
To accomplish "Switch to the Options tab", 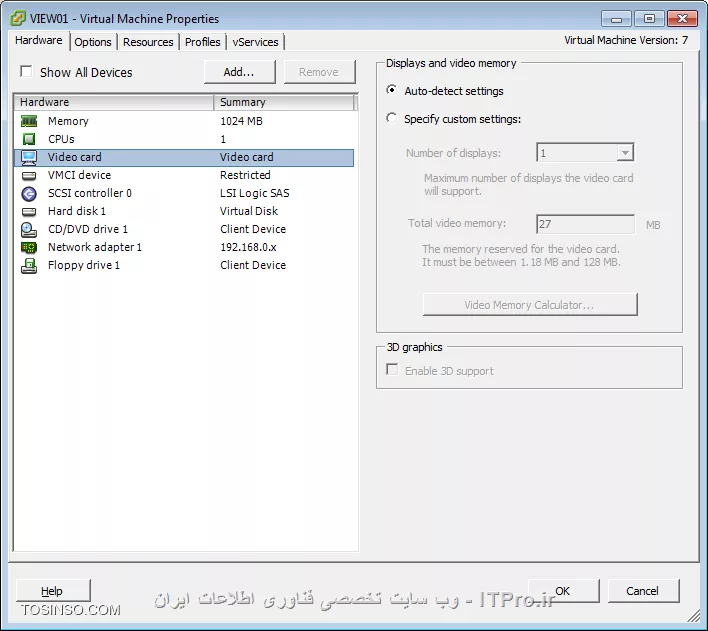I will click(93, 42).
